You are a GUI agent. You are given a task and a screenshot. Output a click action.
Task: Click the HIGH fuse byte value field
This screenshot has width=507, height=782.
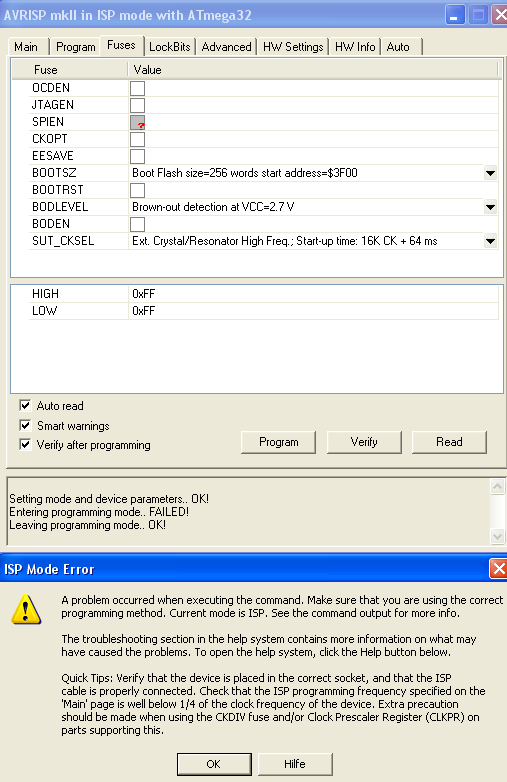tap(313, 294)
